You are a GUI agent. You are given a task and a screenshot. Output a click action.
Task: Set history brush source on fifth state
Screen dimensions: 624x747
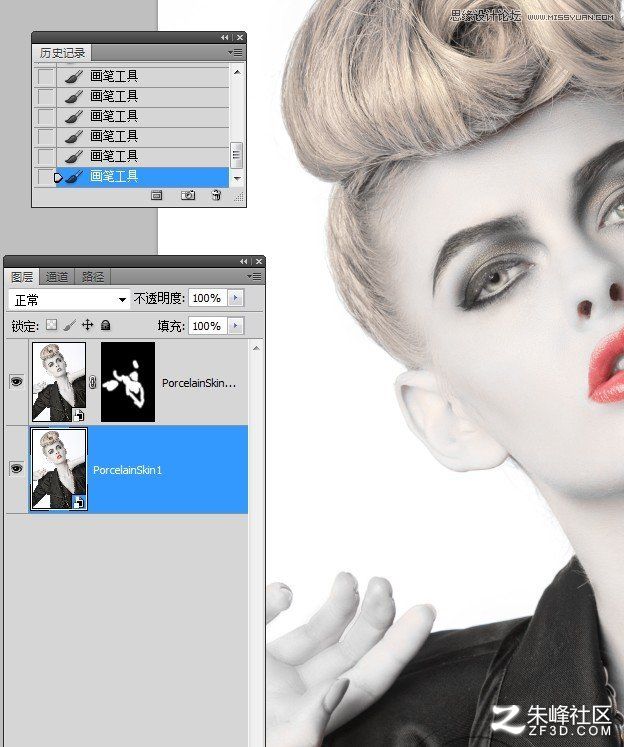pyautogui.click(x=46, y=156)
